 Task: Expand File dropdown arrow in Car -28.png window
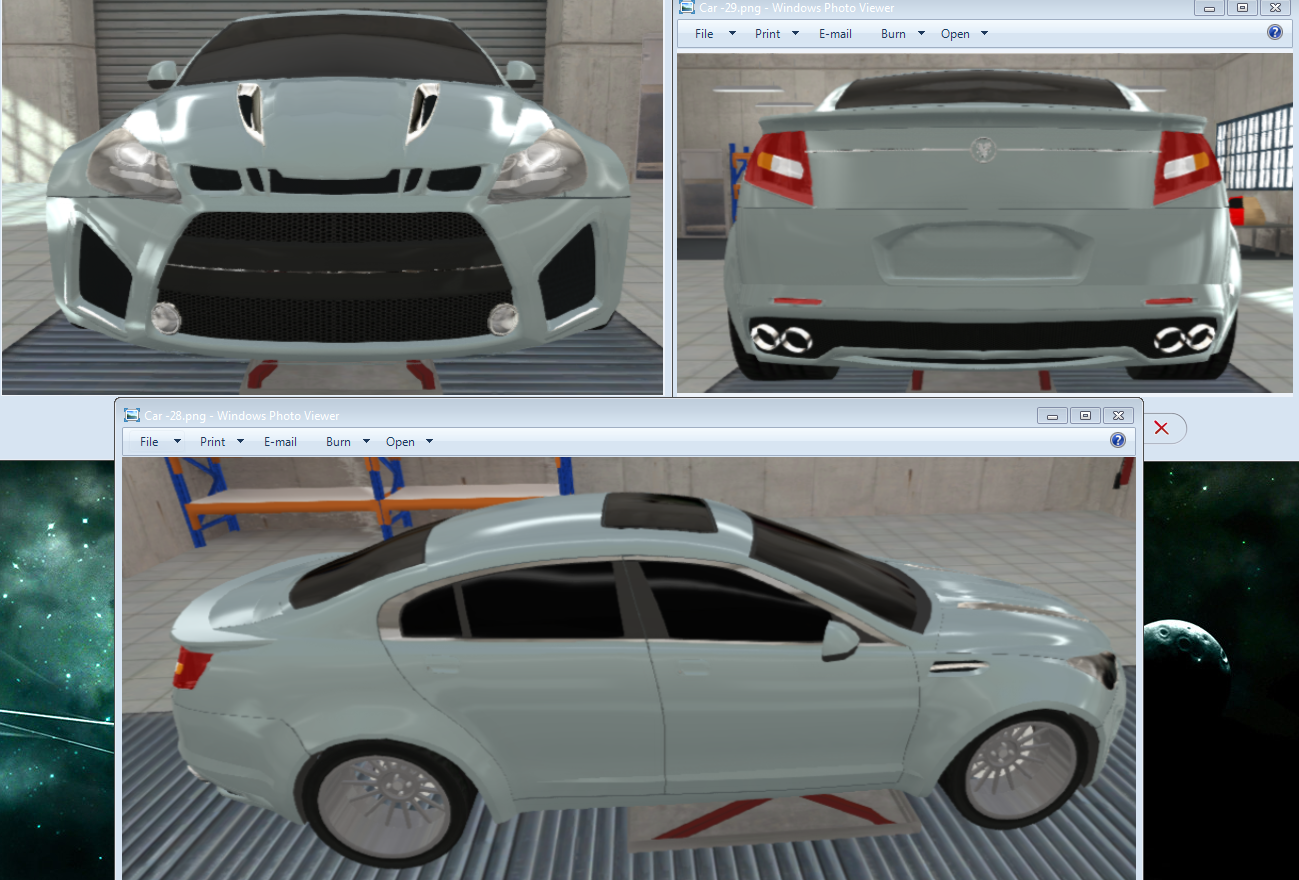coord(177,441)
